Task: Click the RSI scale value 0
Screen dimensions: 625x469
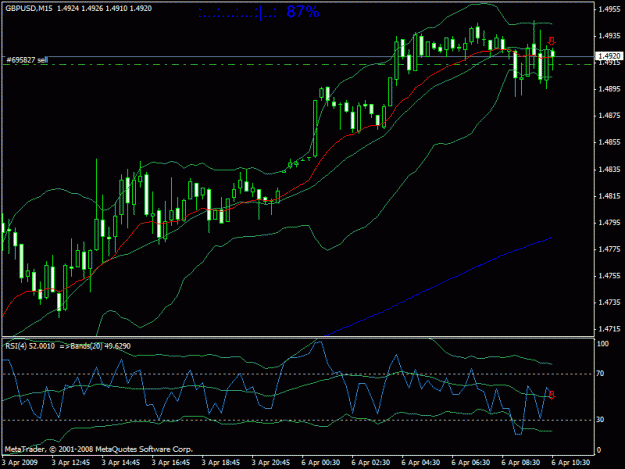Action: [x=599, y=450]
